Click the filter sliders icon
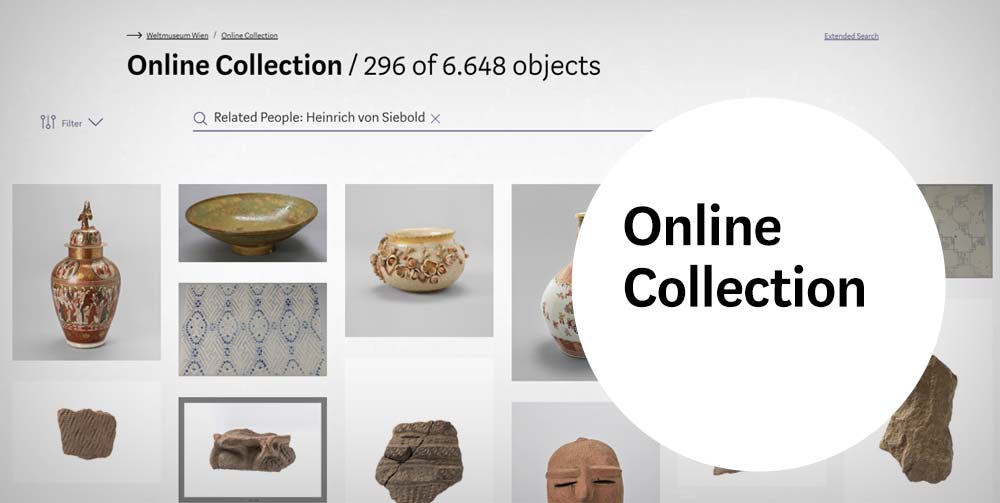Viewport: 1000px width, 503px height. pyautogui.click(x=48, y=122)
